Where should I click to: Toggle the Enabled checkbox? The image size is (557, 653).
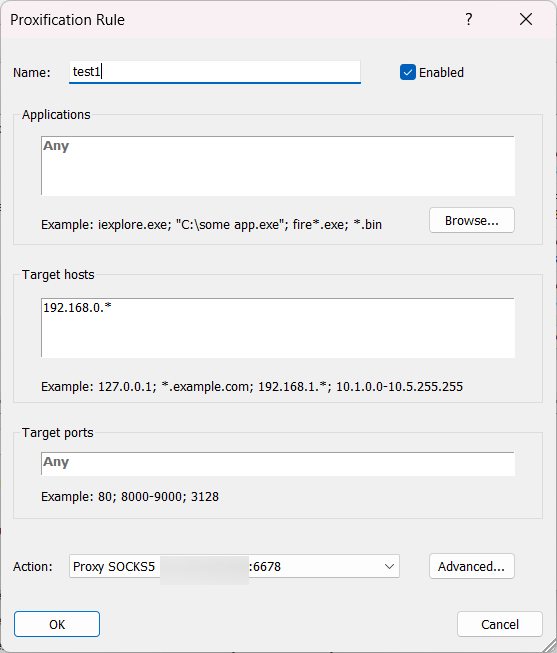click(408, 72)
